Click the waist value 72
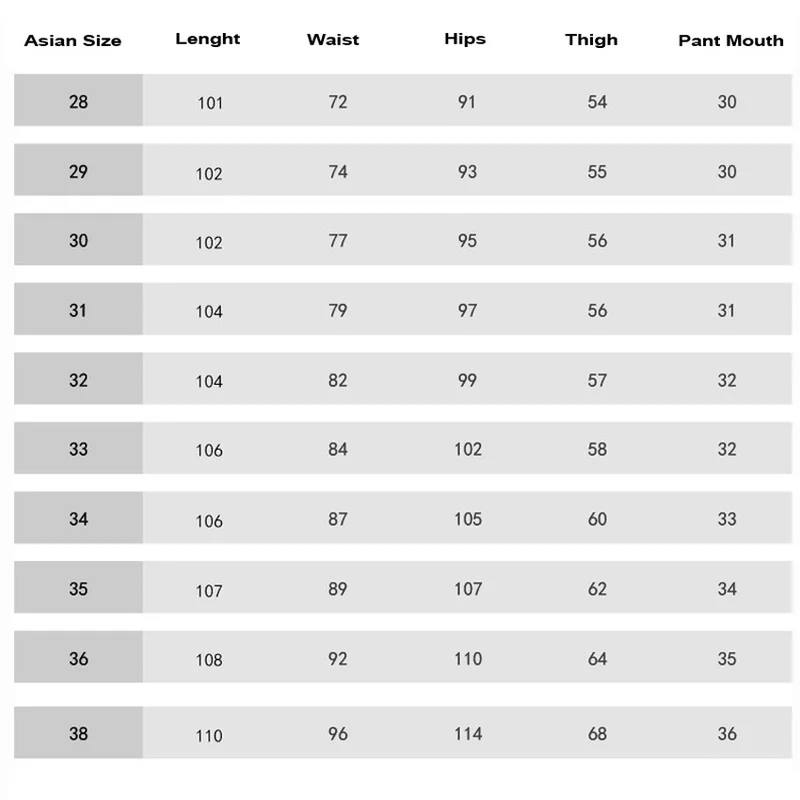 pyautogui.click(x=338, y=102)
